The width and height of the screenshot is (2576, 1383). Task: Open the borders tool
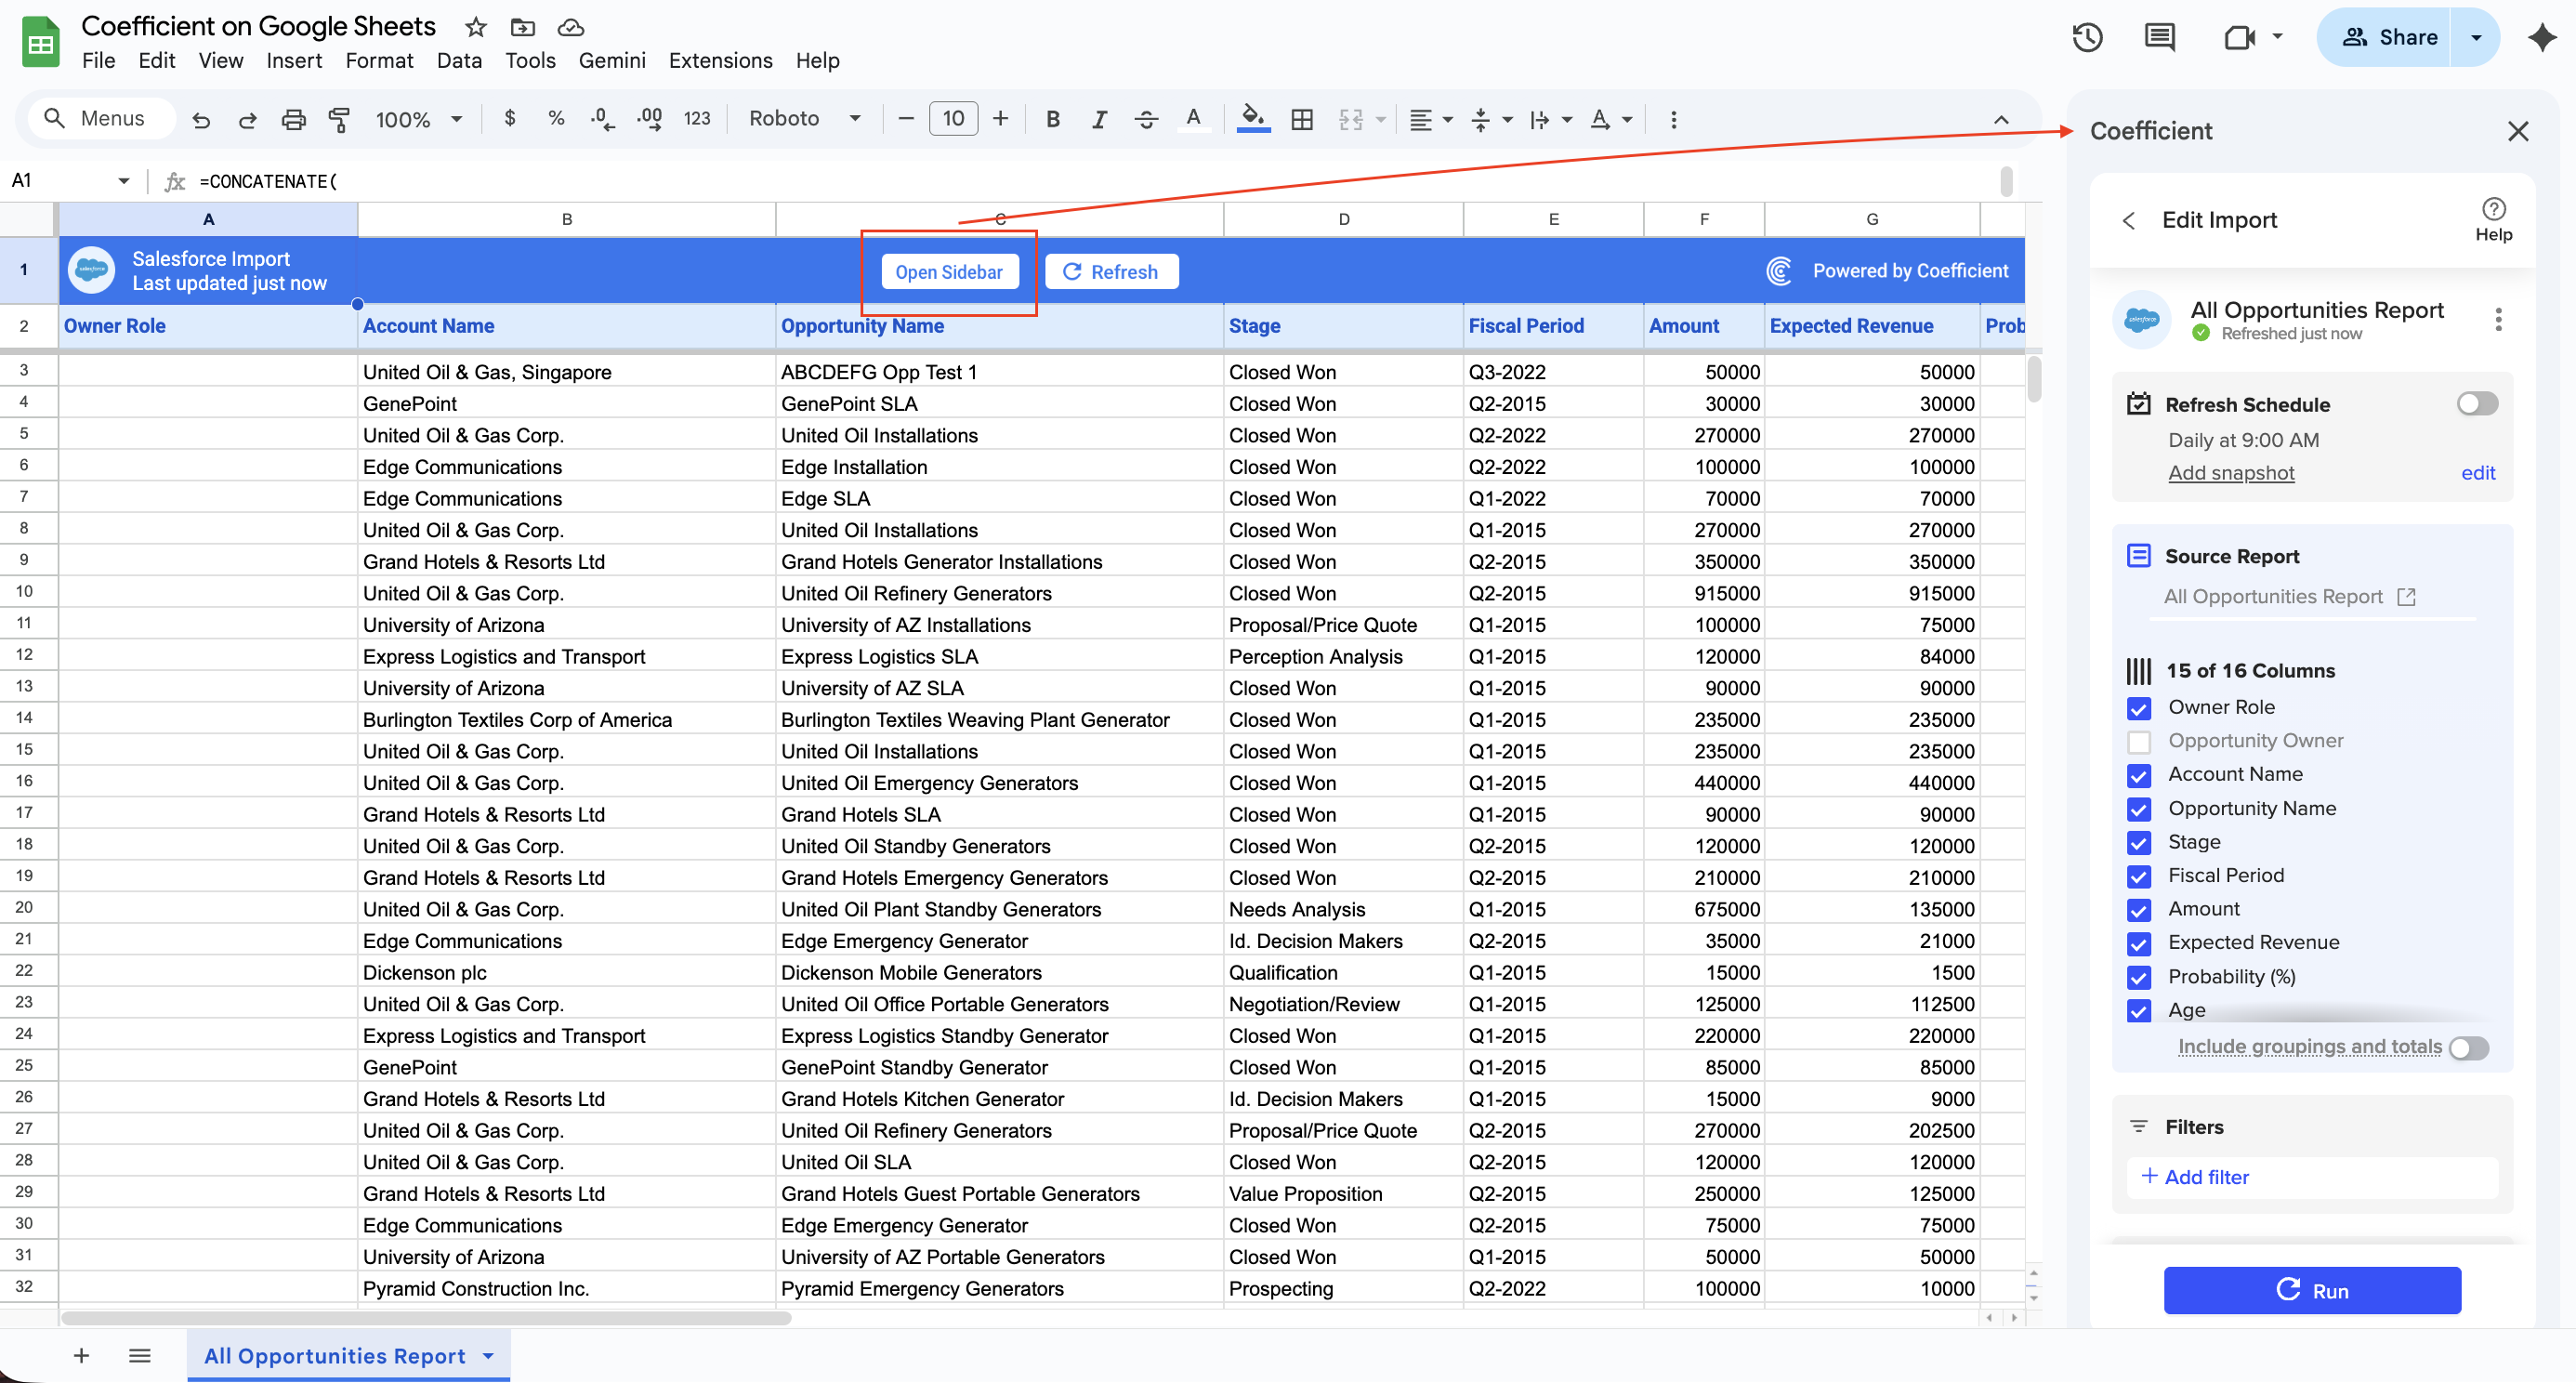tap(1301, 119)
